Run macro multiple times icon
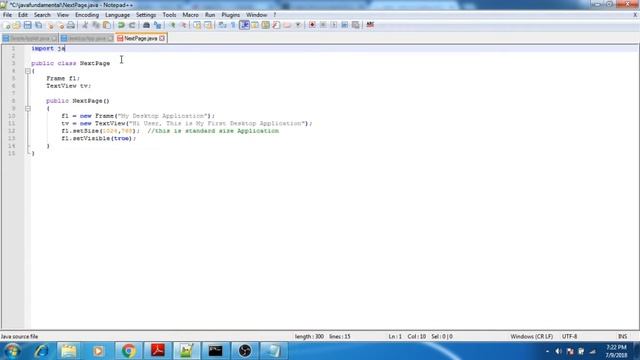 point(344,25)
